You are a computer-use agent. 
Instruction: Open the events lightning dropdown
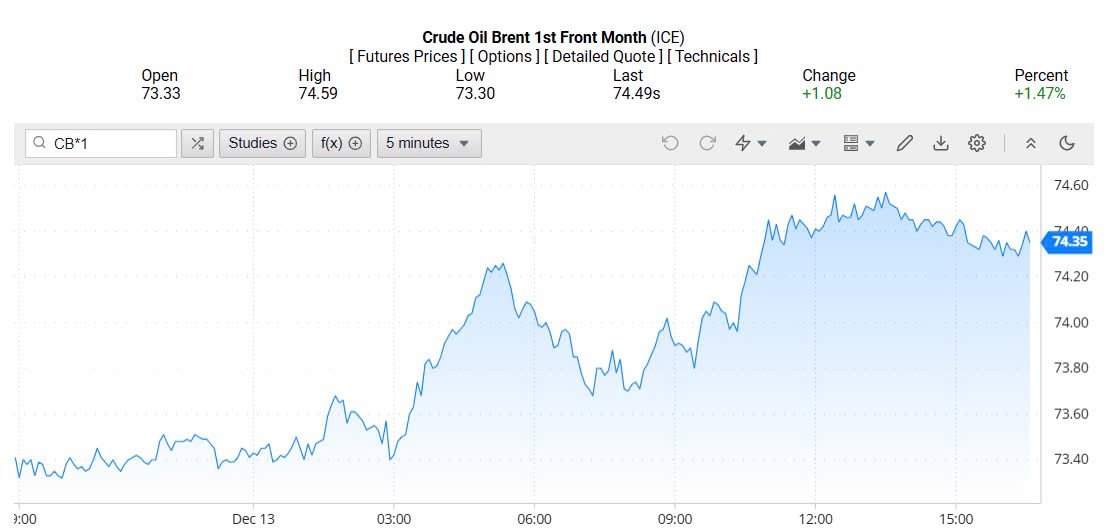pos(750,143)
